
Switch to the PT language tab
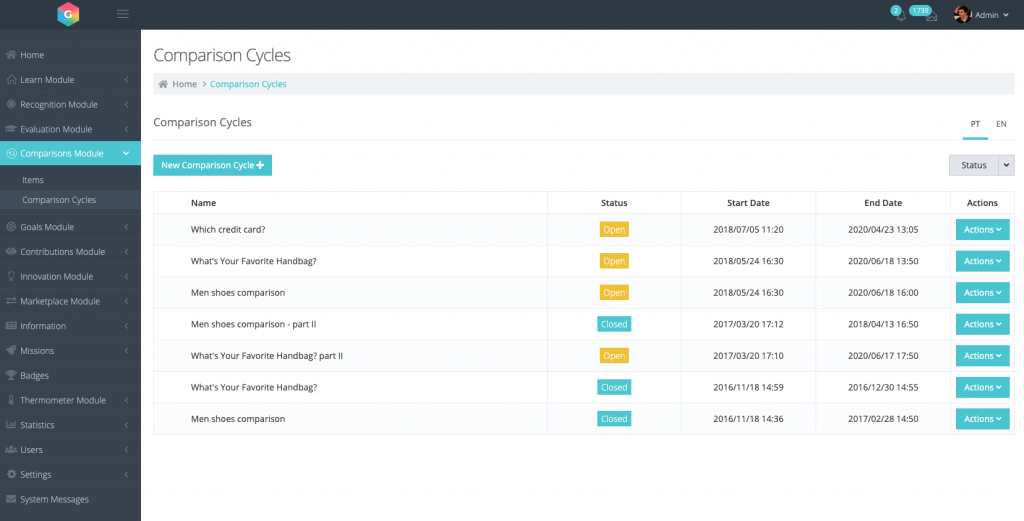975,124
